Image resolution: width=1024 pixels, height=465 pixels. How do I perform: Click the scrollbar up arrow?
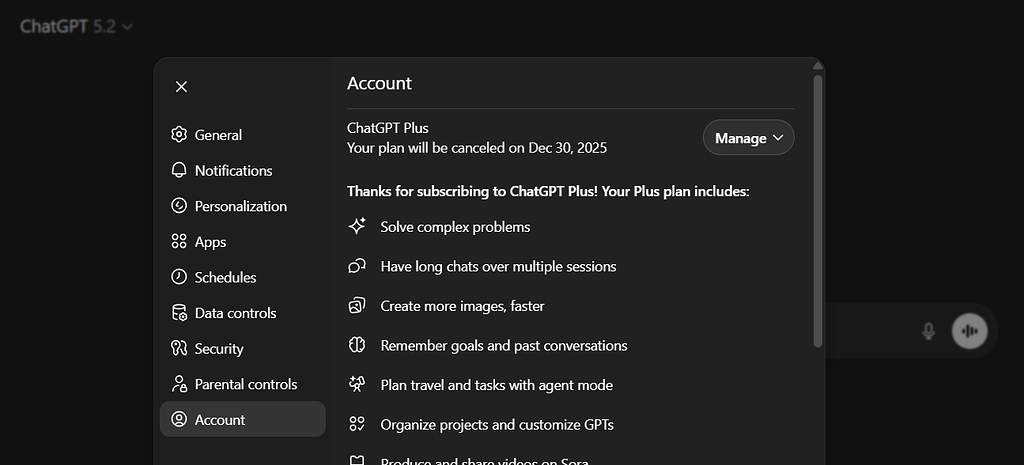818,65
